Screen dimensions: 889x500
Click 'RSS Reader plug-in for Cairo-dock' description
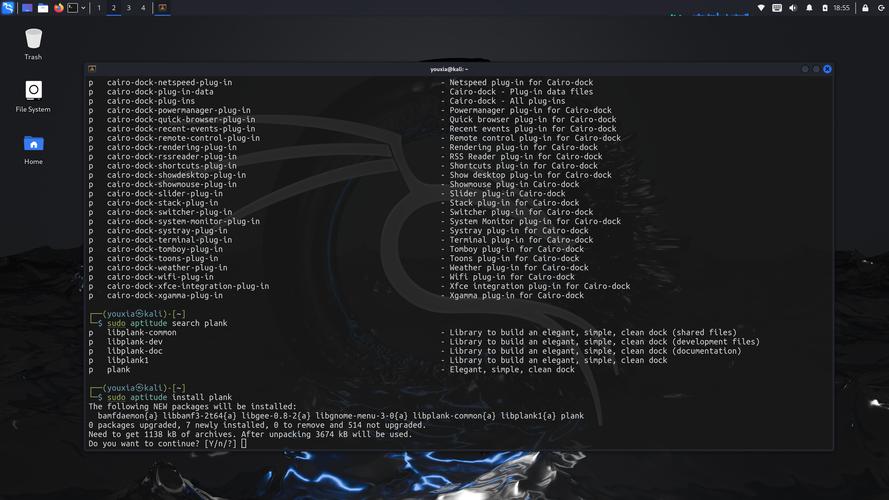point(526,156)
